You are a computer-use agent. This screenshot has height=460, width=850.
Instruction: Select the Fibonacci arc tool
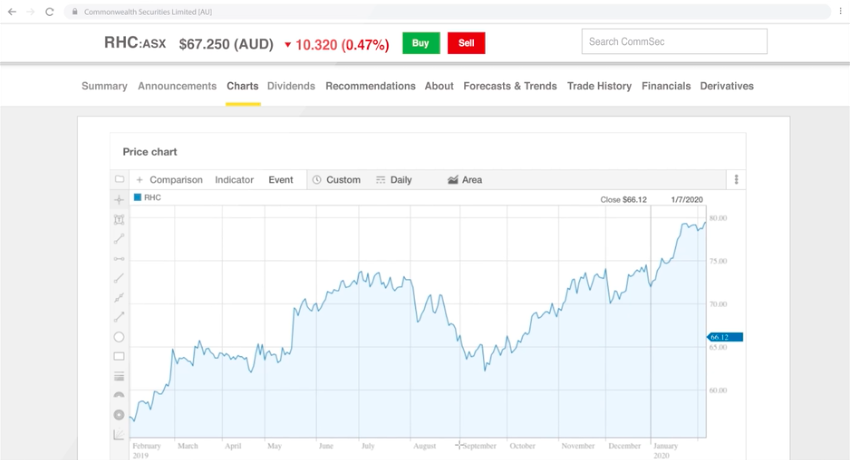coord(119,395)
